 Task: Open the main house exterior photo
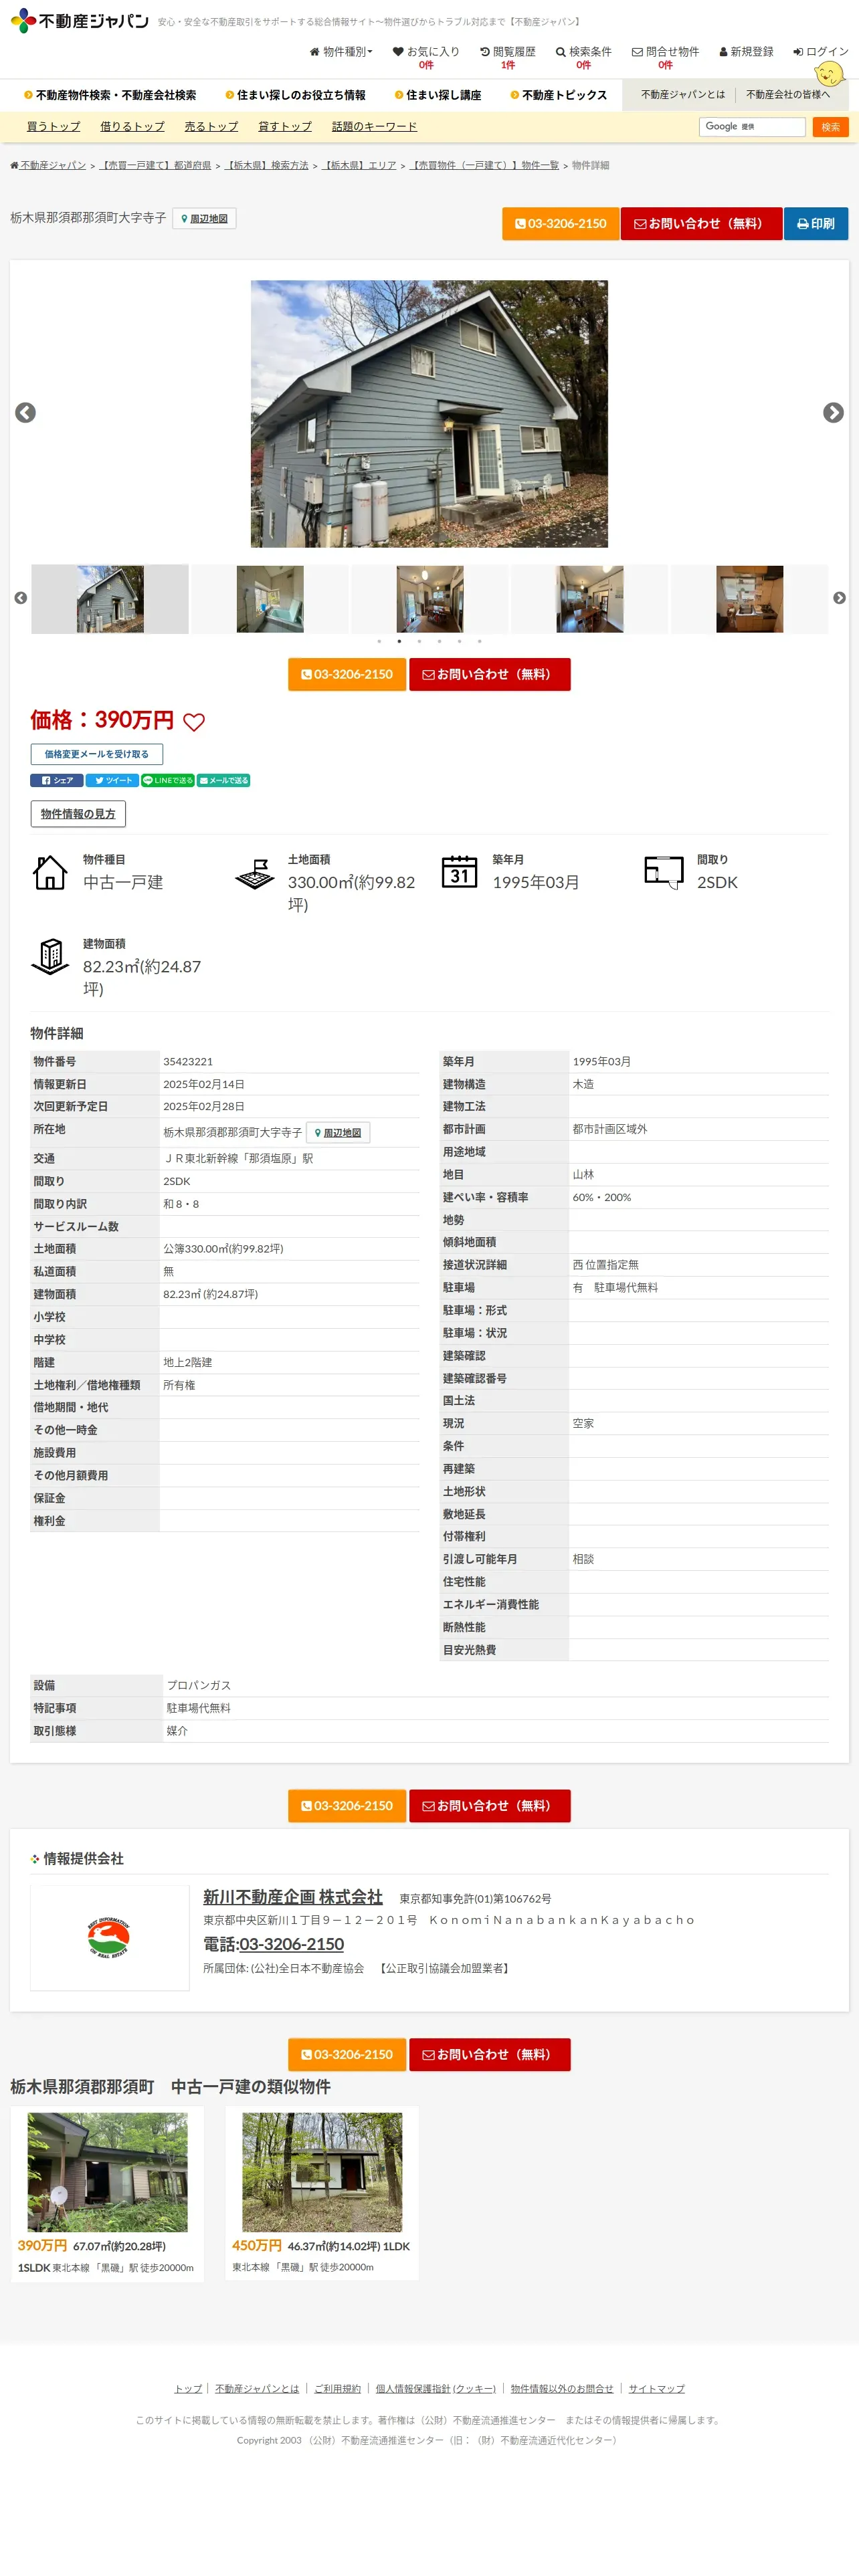pyautogui.click(x=429, y=414)
